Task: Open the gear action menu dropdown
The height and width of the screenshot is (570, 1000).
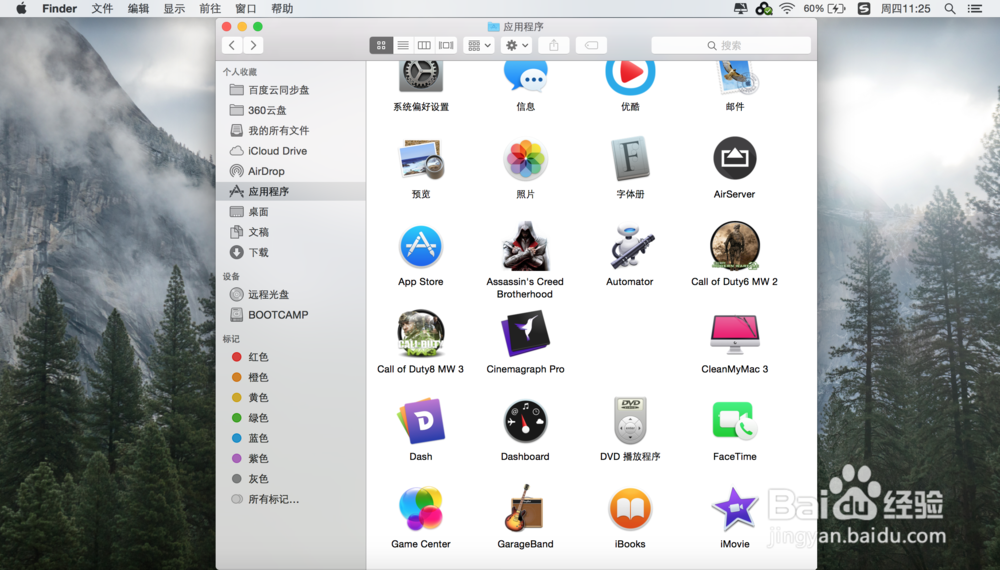Action: coord(517,45)
